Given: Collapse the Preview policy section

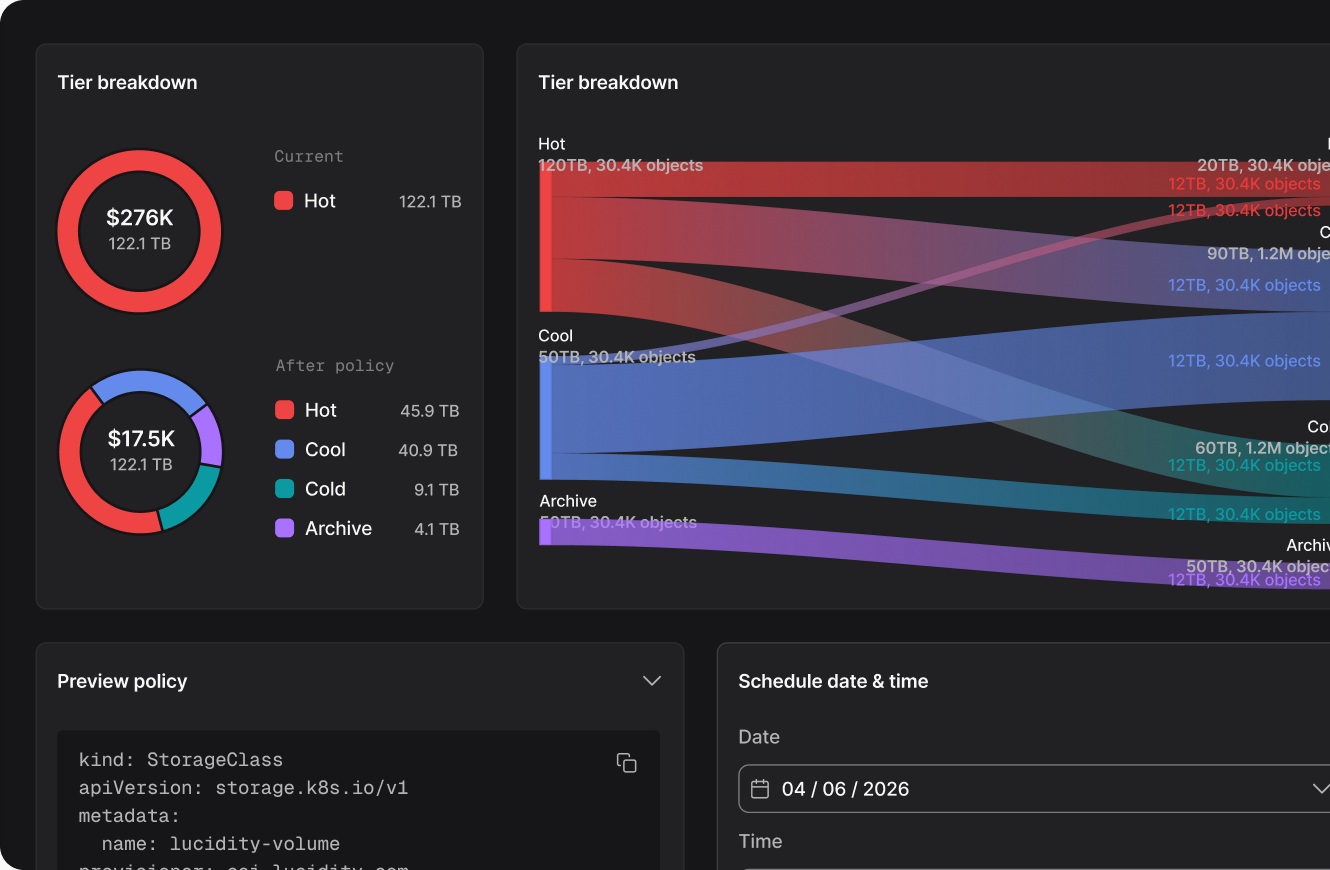Looking at the screenshot, I should [x=652, y=681].
